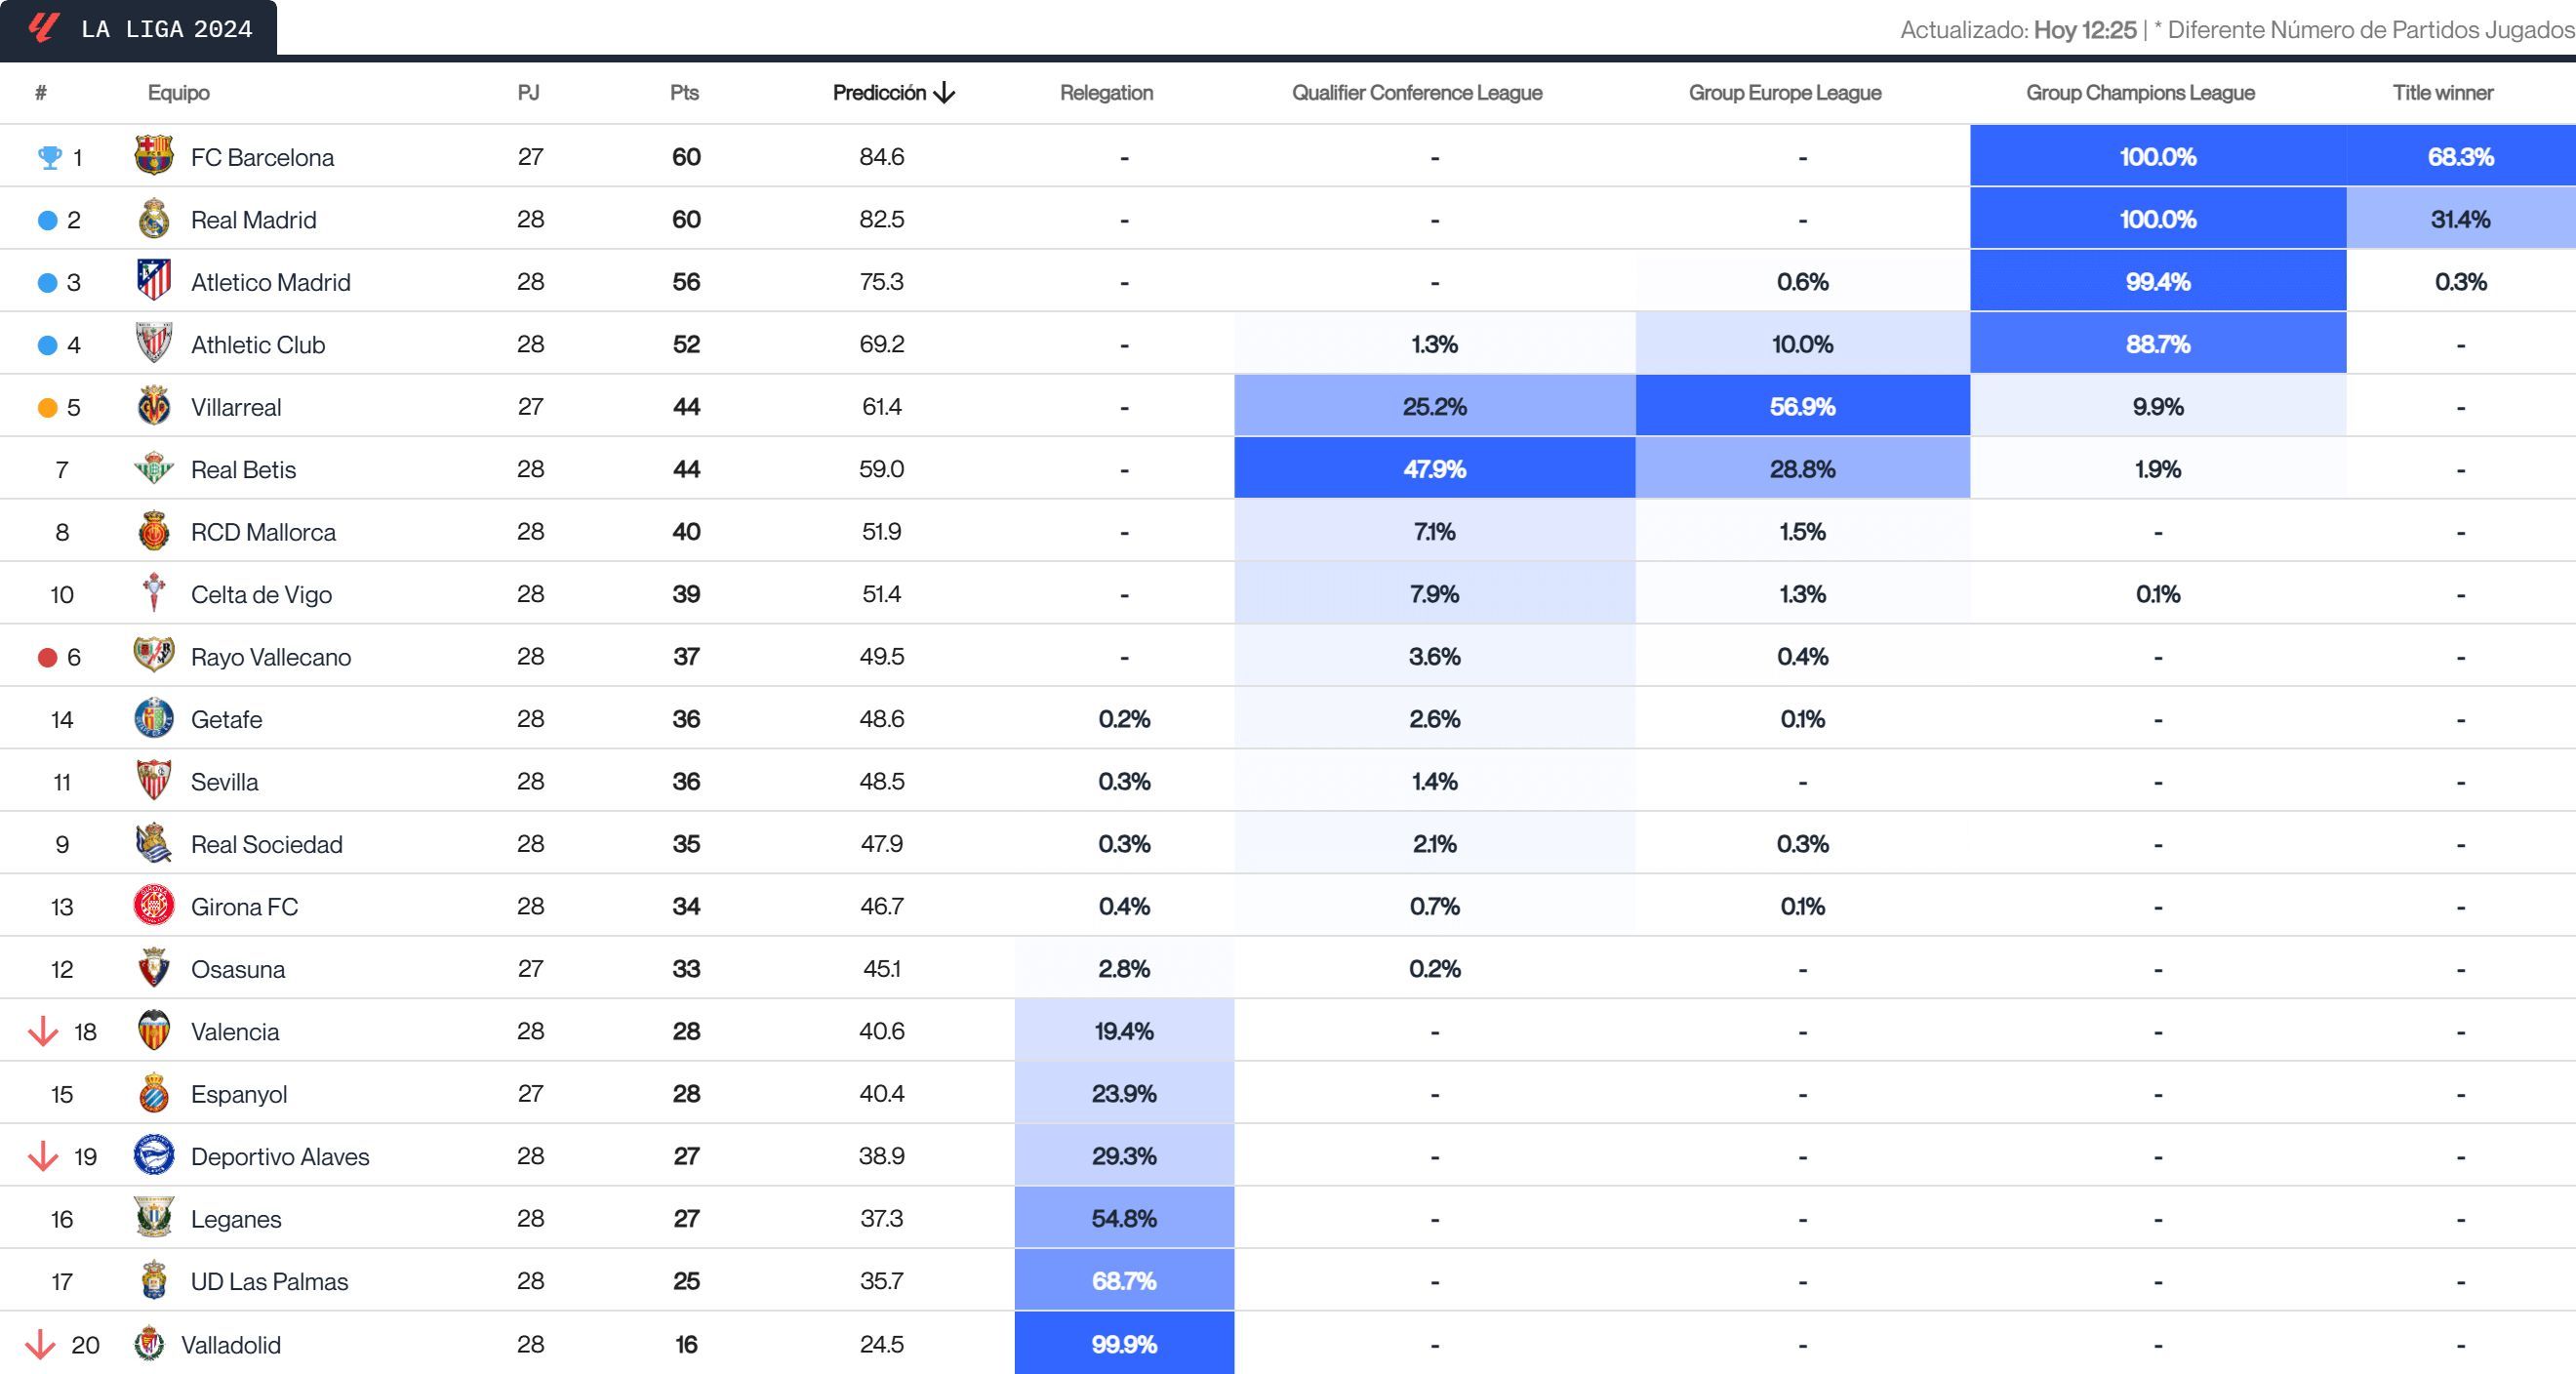
Task: Click Barcelona's 100.0% Champions League cell
Action: pyautogui.click(x=2158, y=156)
